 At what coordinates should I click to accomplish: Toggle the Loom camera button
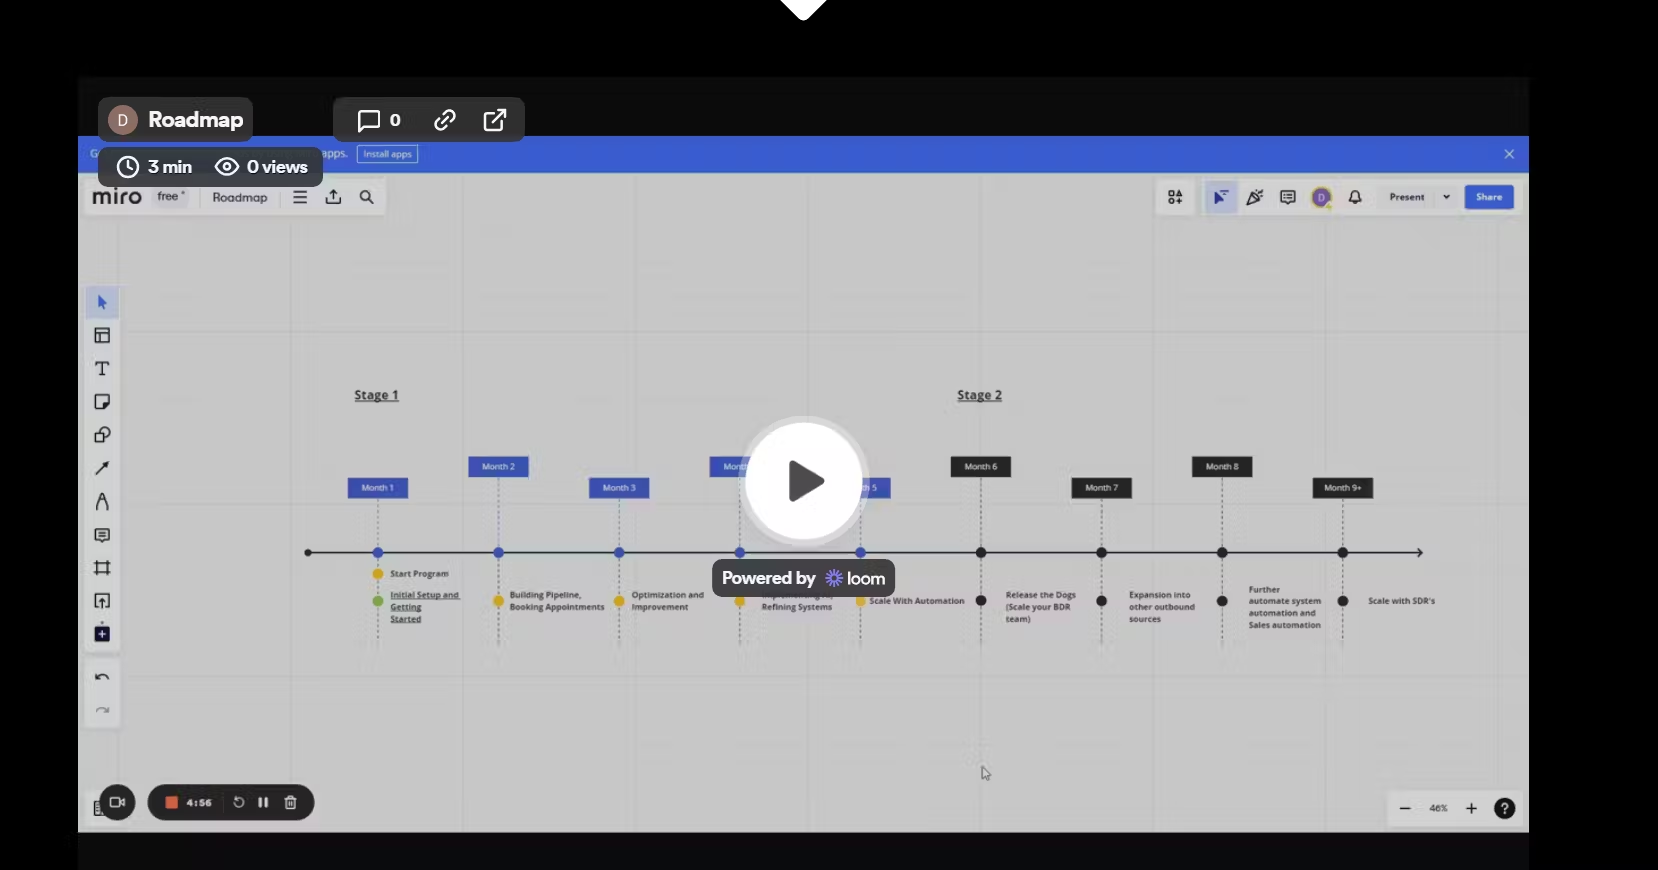tap(117, 802)
